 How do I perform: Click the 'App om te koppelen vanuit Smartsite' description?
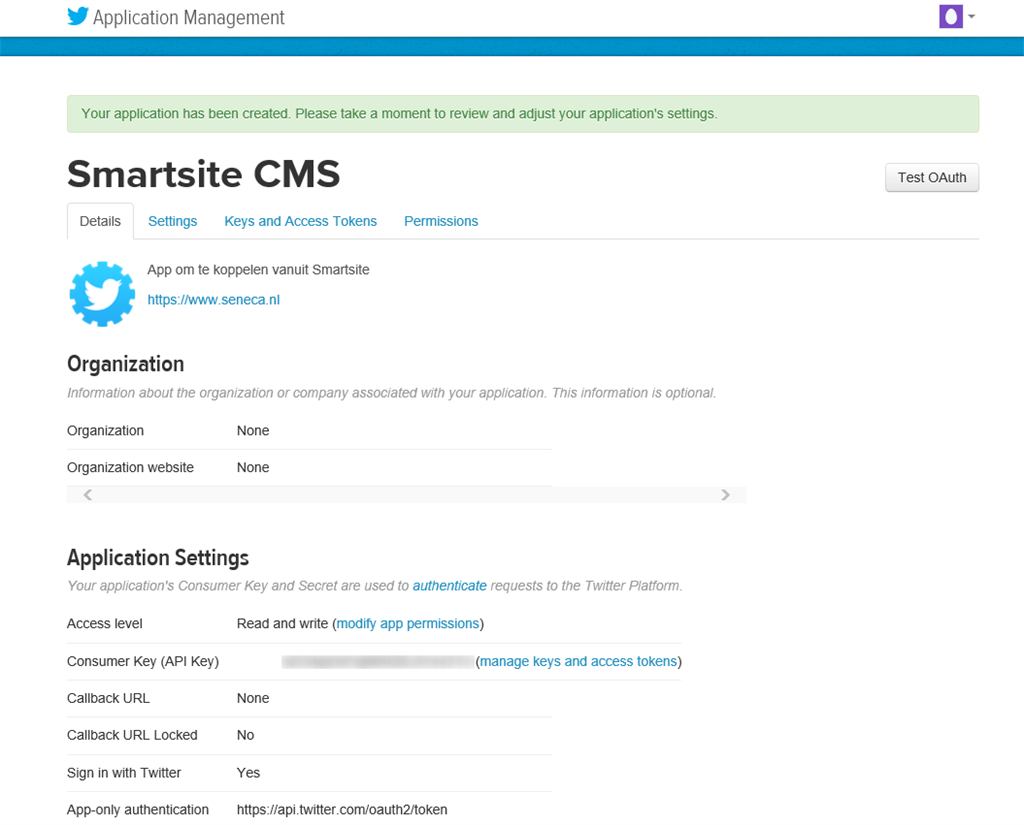[258, 270]
